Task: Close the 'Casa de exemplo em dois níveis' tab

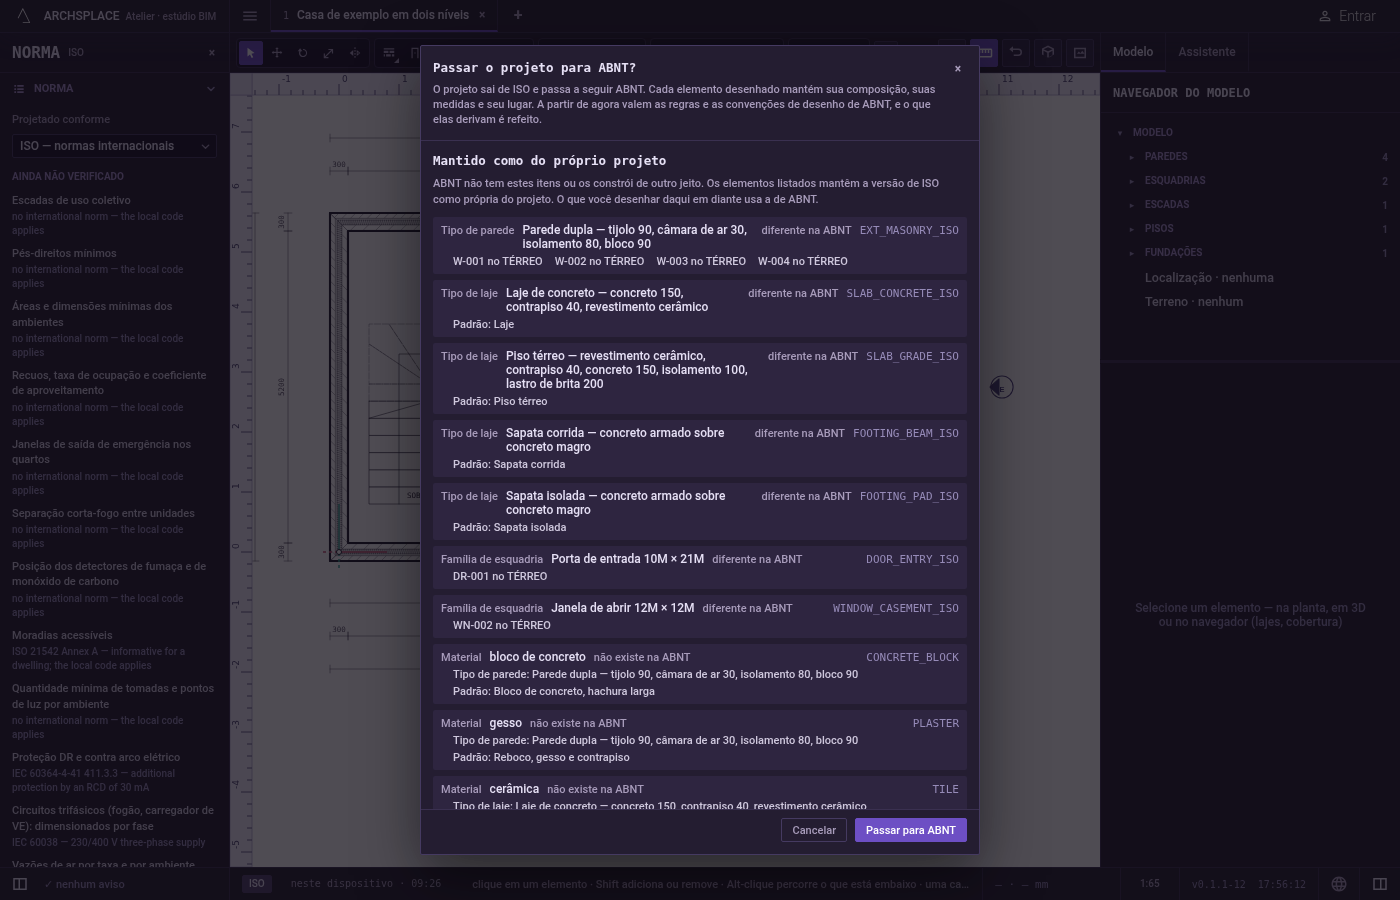Action: tap(482, 15)
